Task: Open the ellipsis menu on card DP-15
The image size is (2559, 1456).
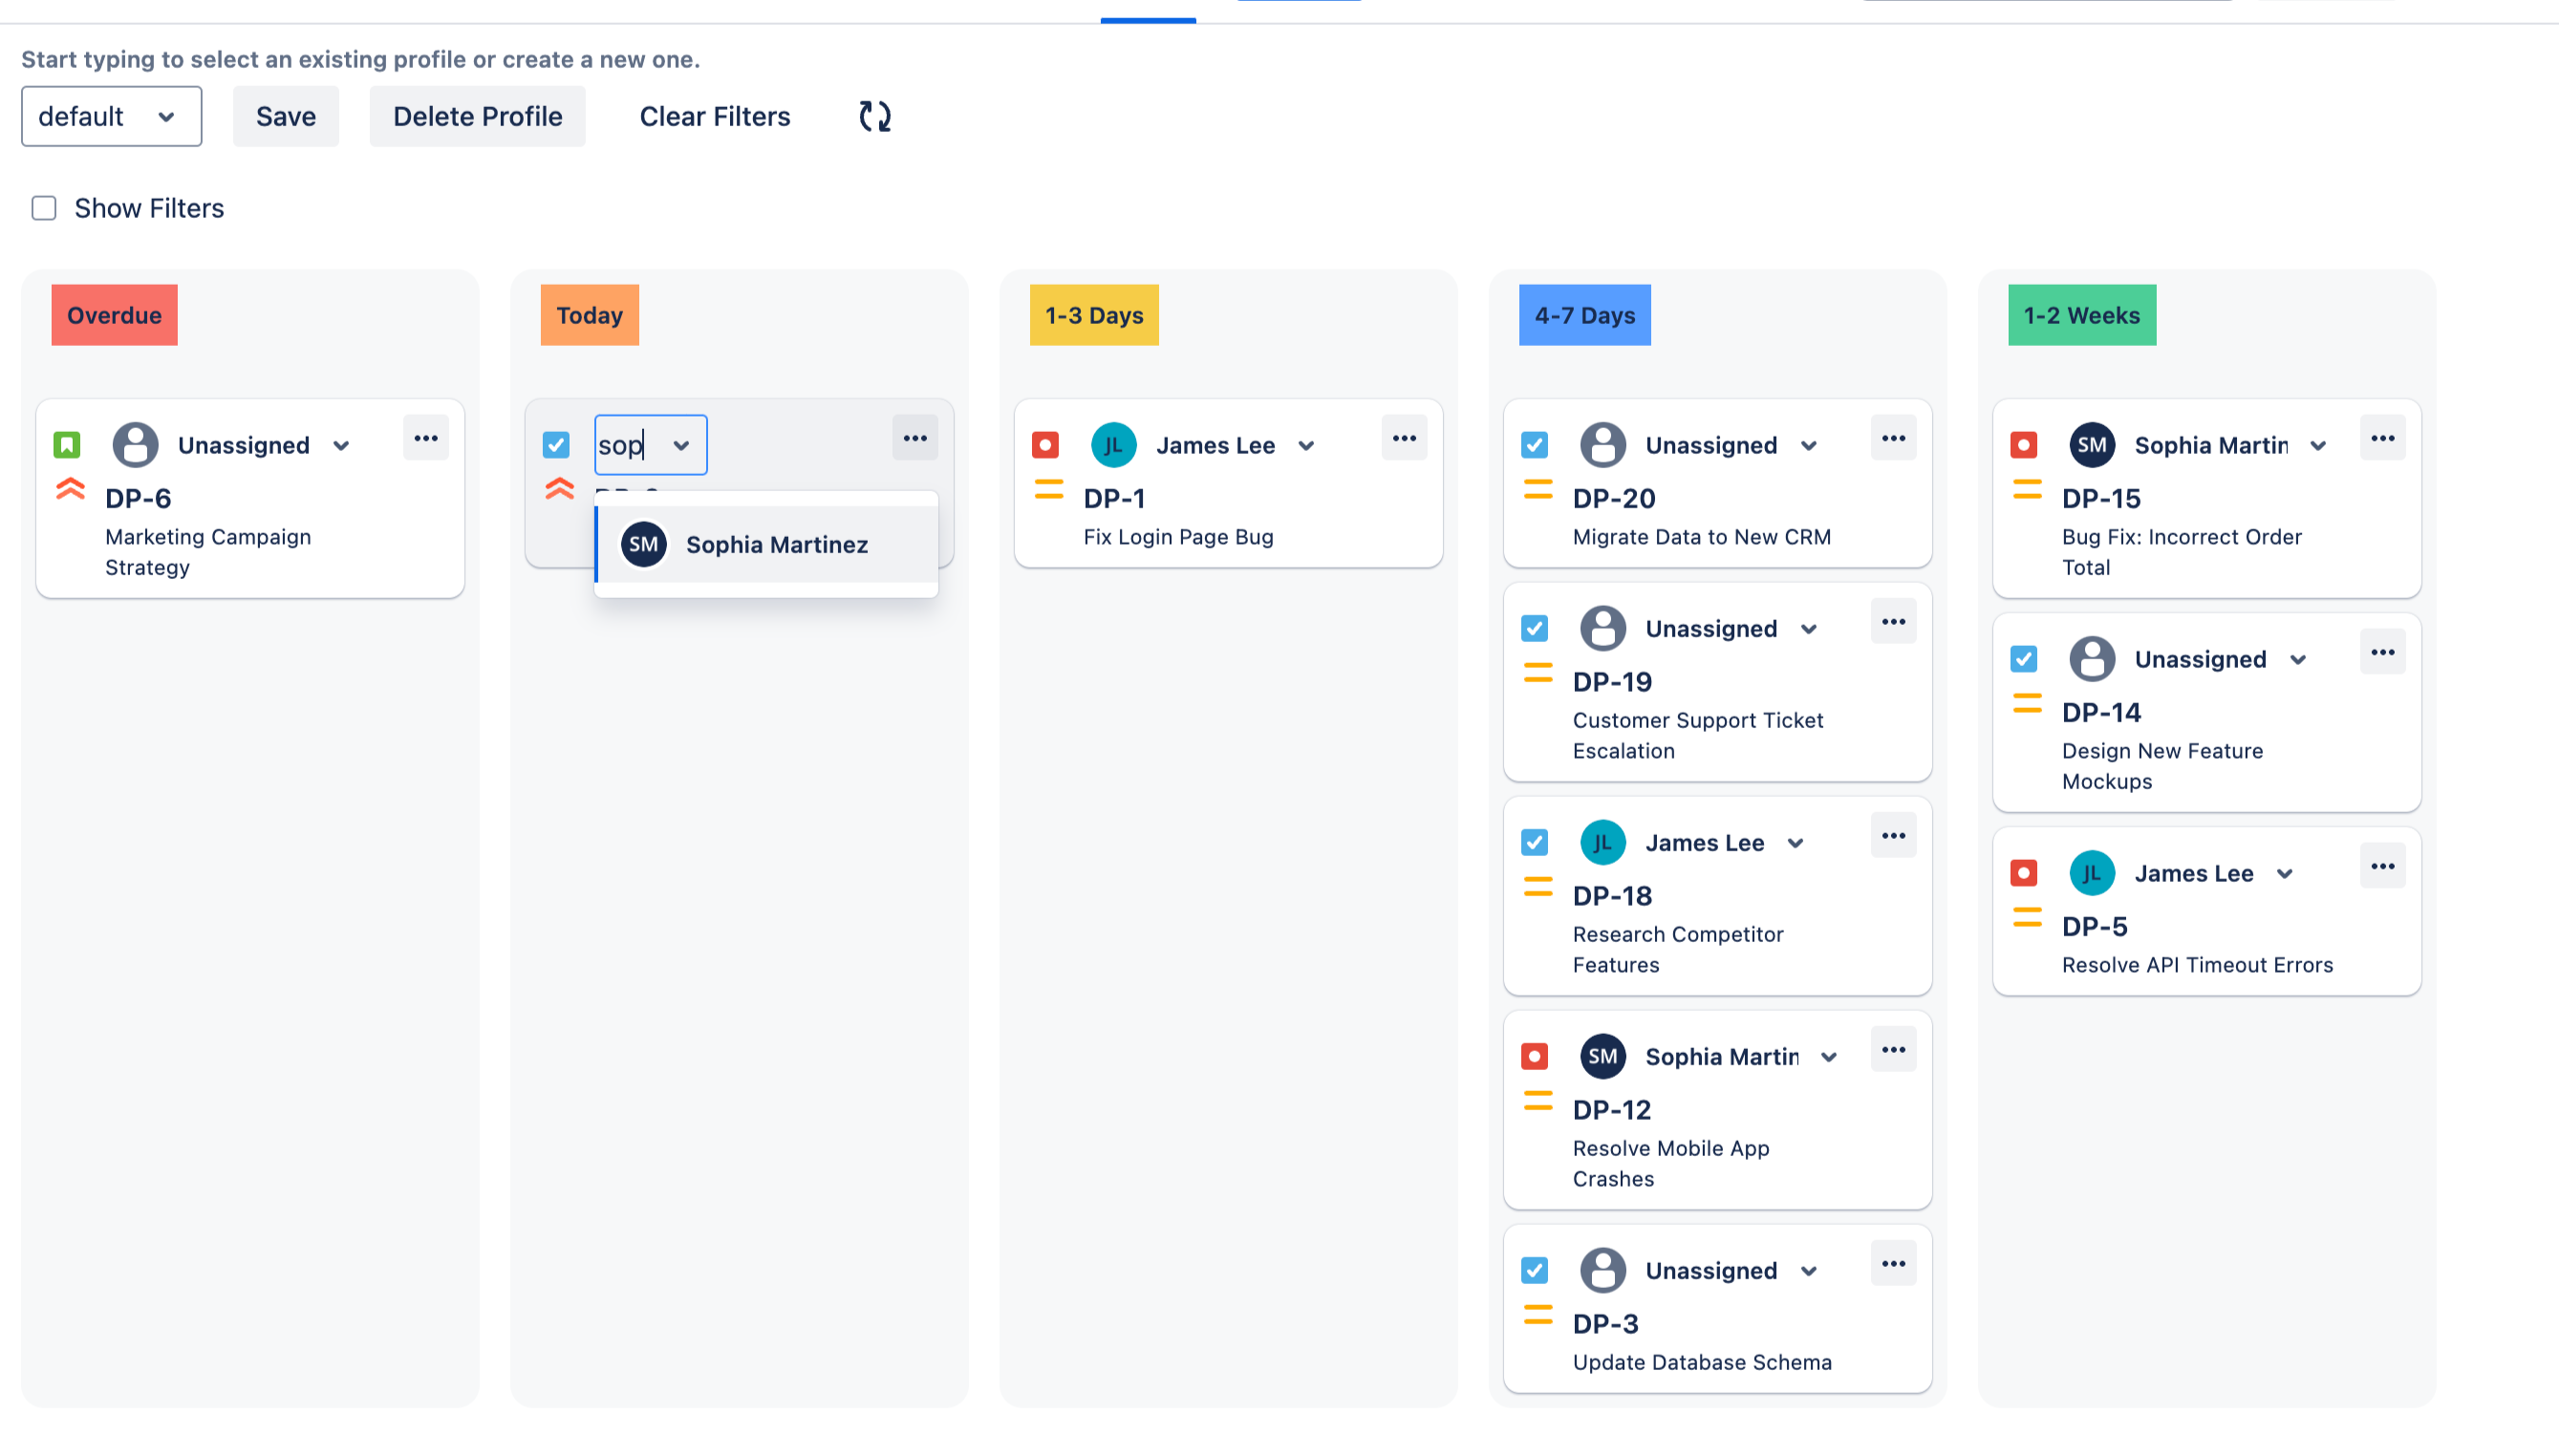Action: pyautogui.click(x=2383, y=437)
